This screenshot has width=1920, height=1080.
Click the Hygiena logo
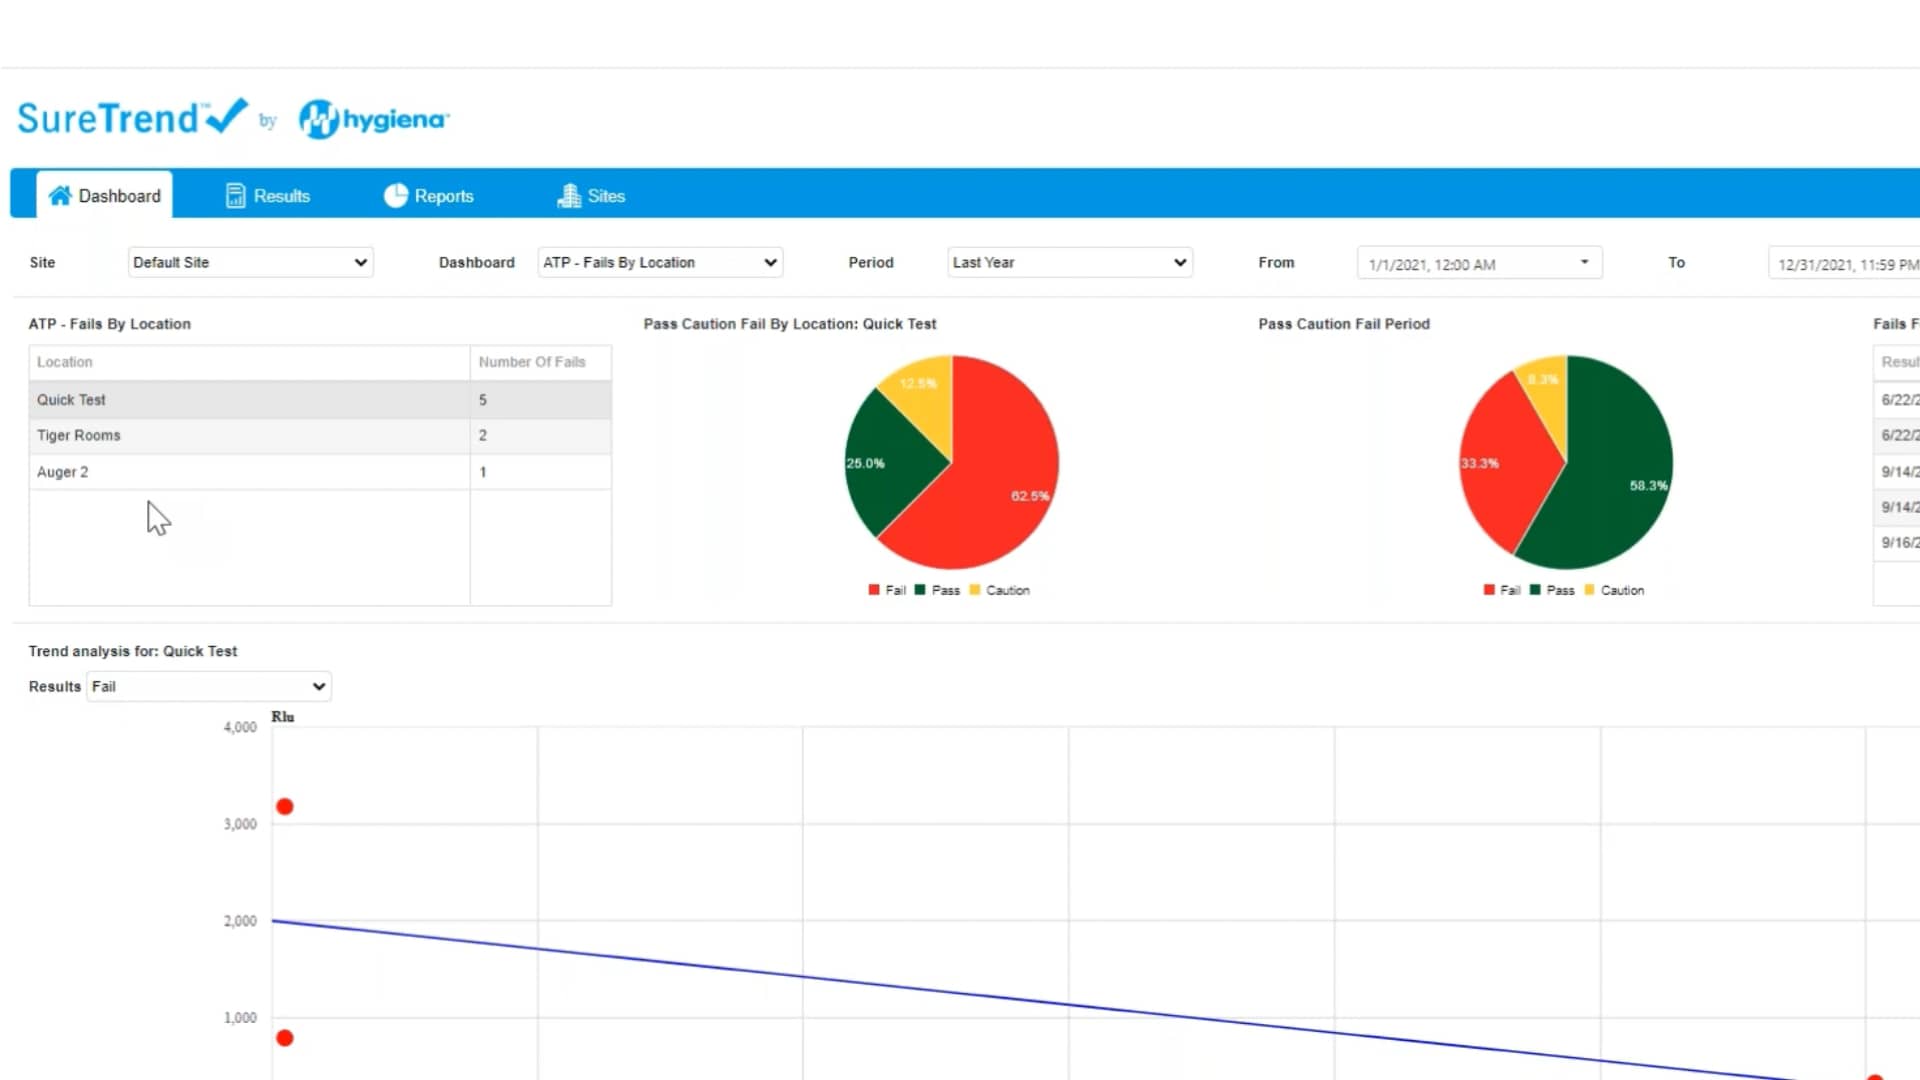pyautogui.click(x=372, y=118)
